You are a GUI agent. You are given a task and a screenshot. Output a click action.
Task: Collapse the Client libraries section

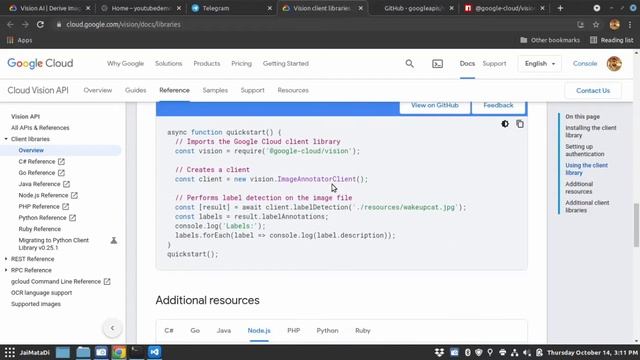[x=6, y=139]
